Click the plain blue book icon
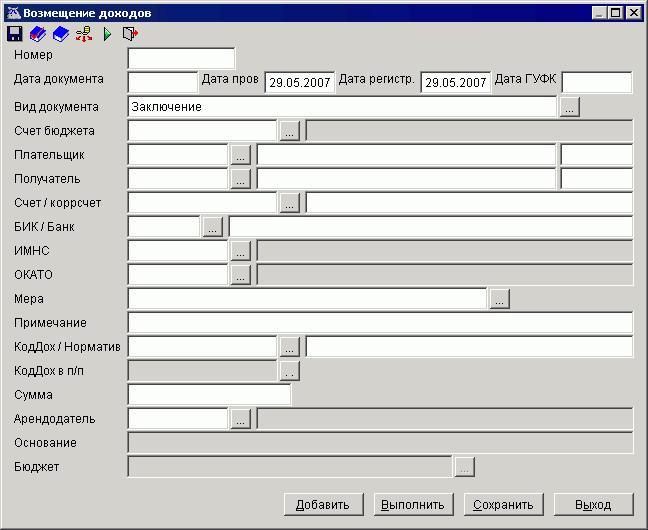 [61, 34]
